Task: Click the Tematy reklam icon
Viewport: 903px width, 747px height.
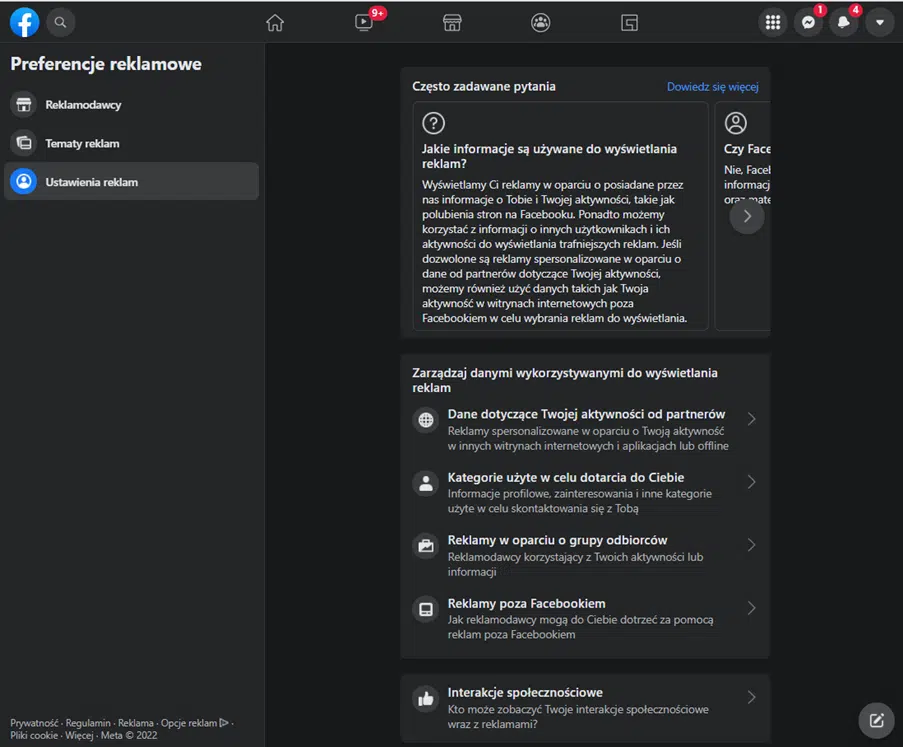Action: [x=24, y=143]
